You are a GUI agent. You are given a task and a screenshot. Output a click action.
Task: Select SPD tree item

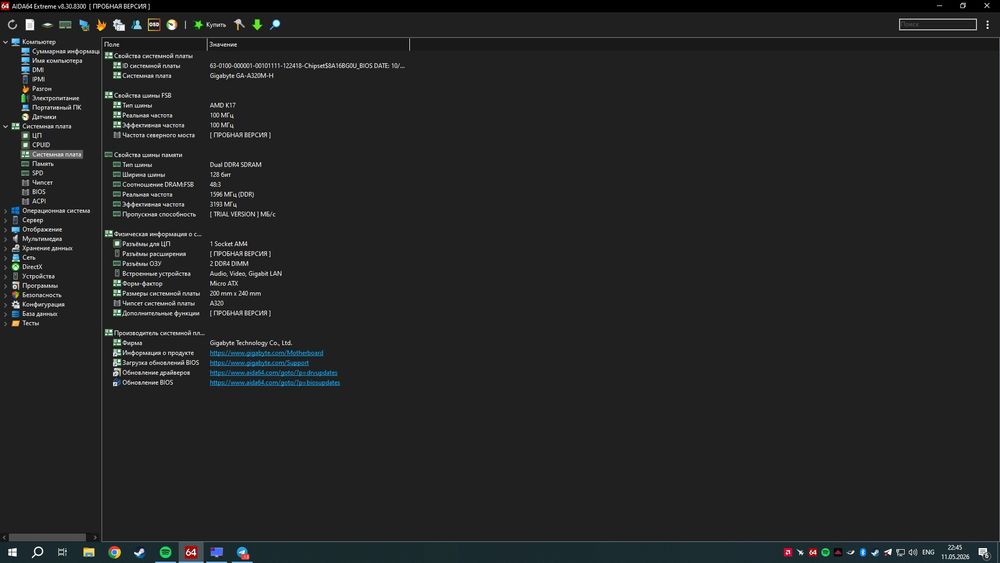tap(38, 173)
